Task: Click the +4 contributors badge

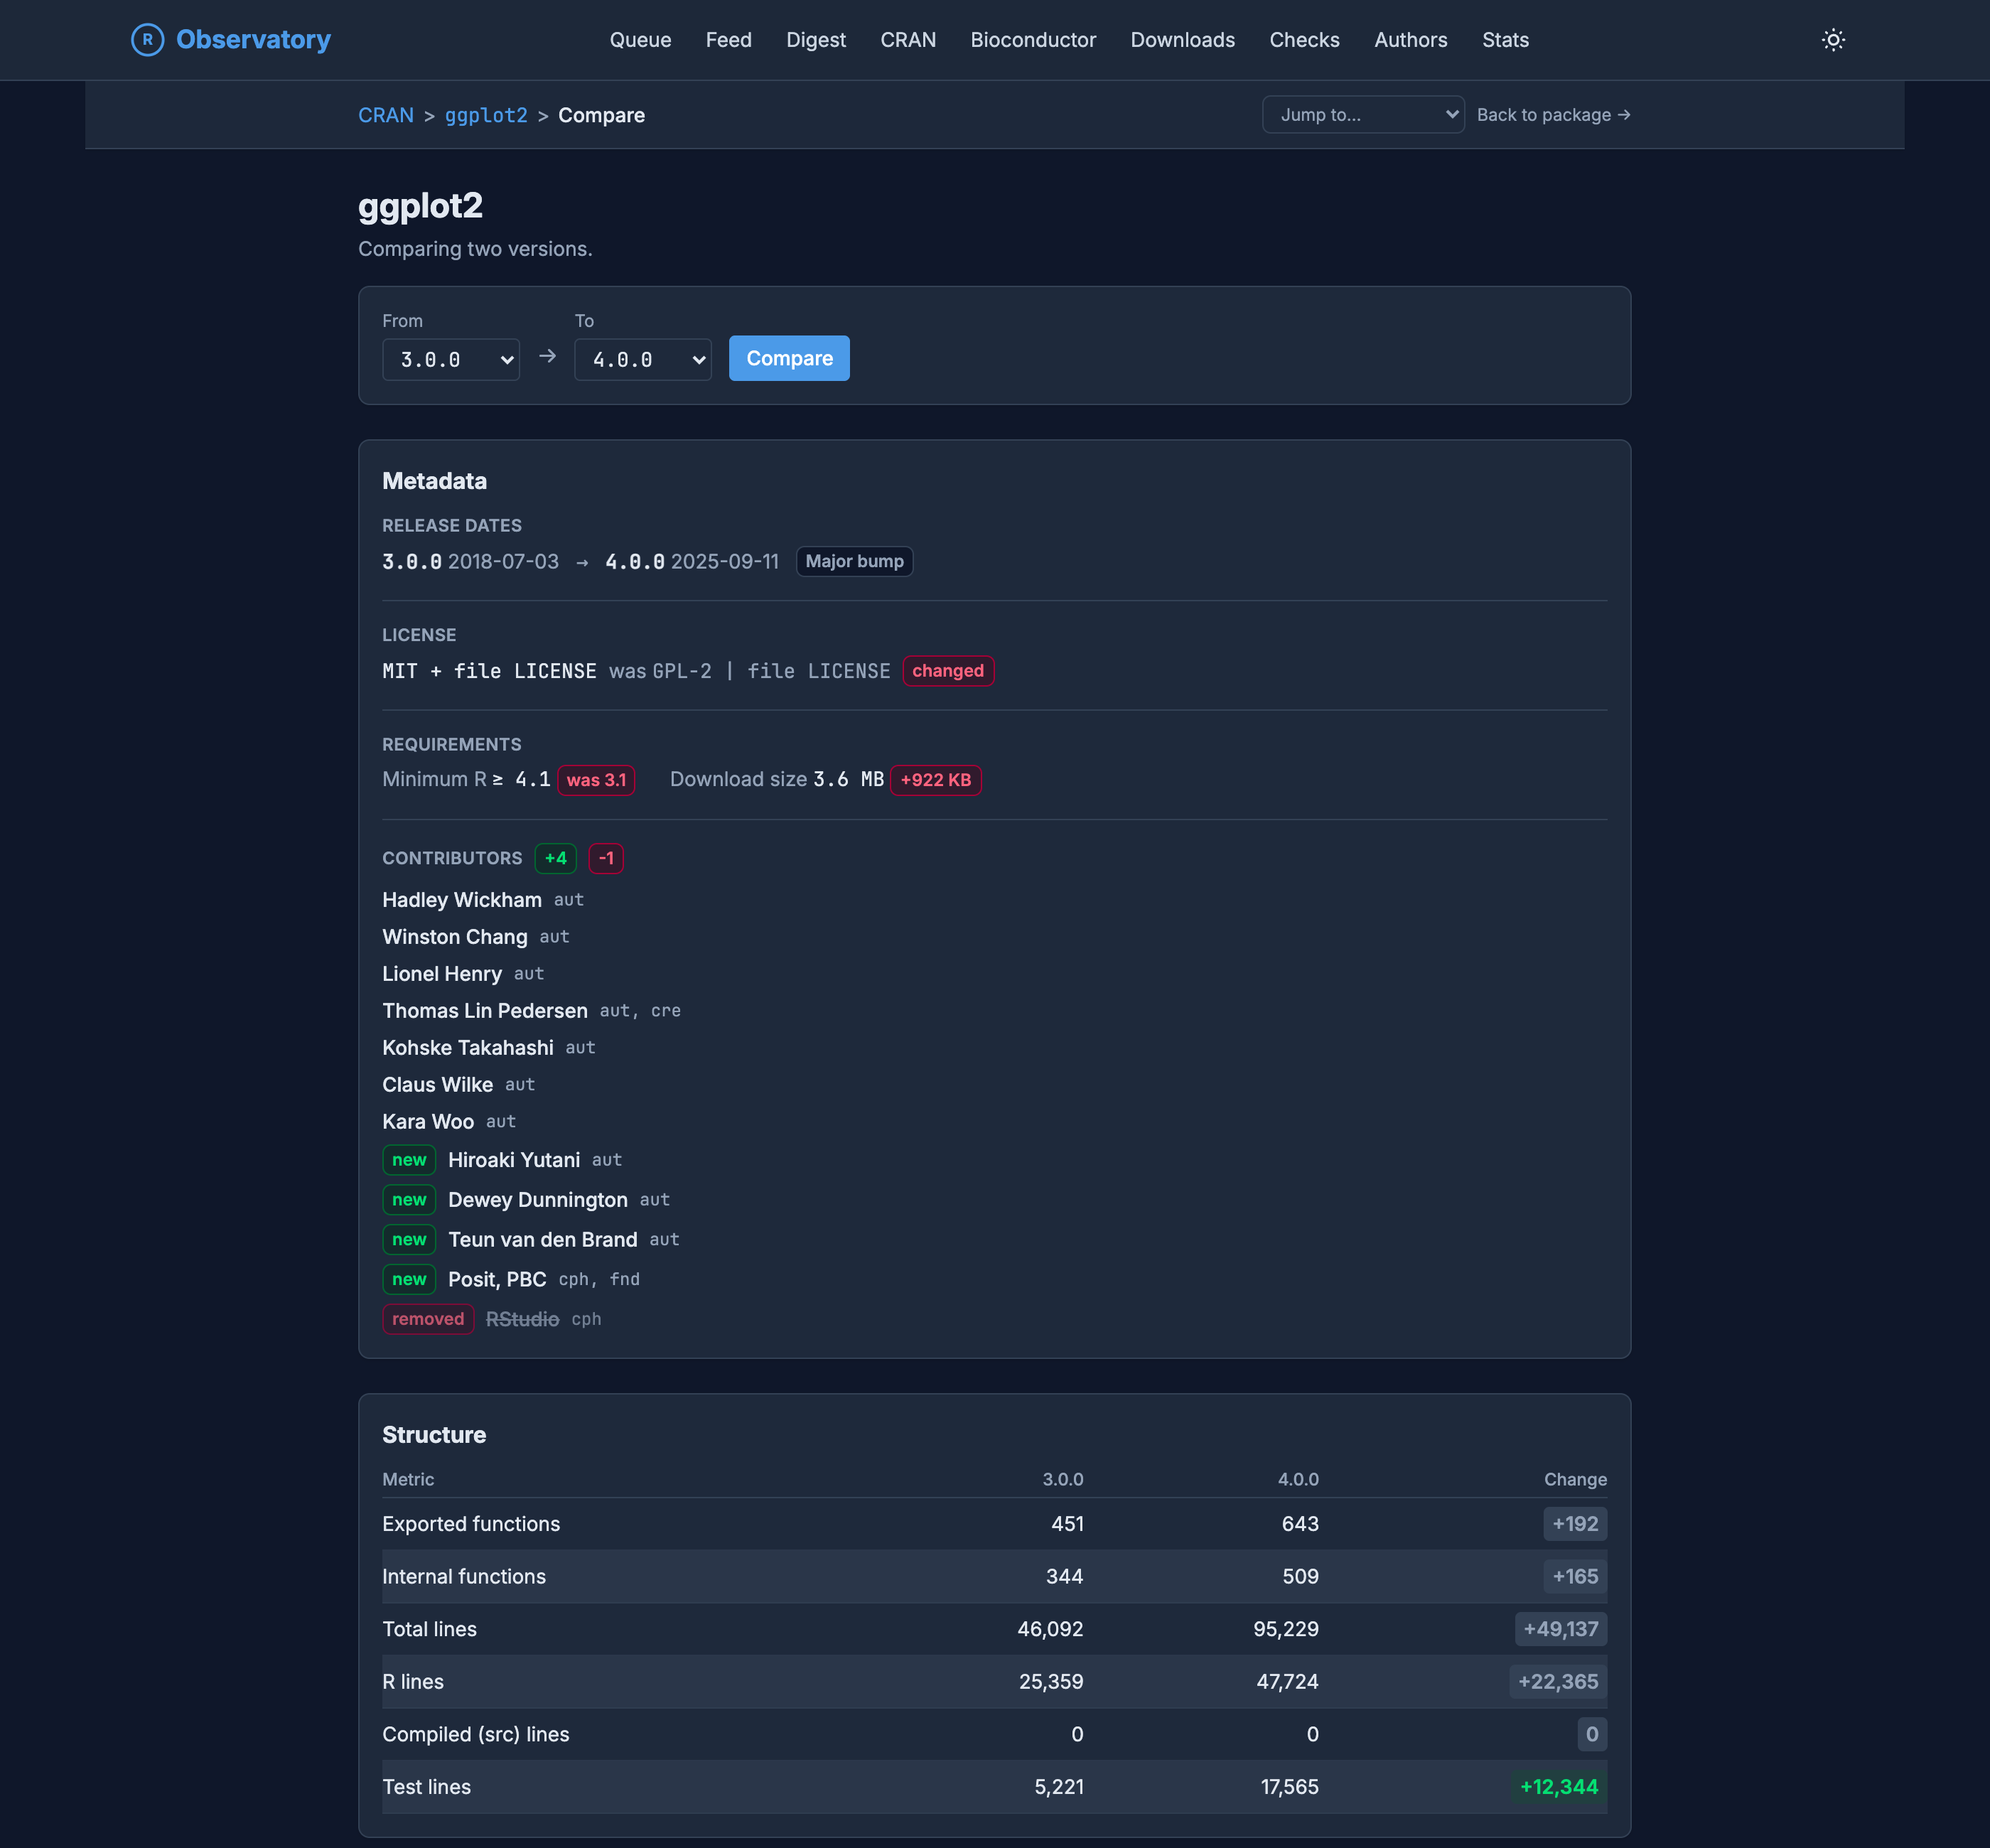Action: tap(555, 858)
